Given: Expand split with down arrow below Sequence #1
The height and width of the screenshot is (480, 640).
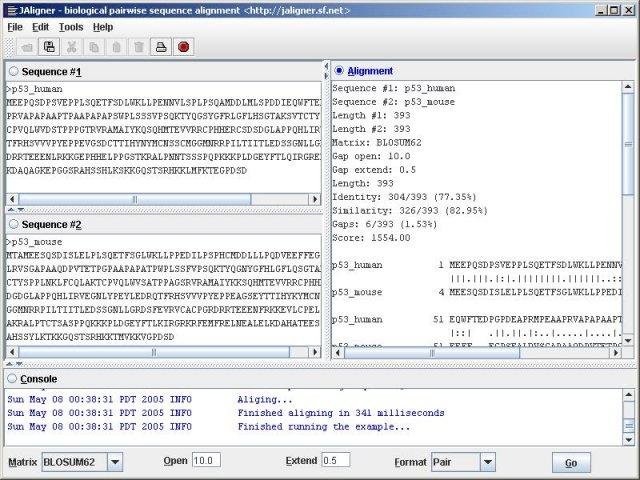Looking at the screenshot, I should click(20, 210).
